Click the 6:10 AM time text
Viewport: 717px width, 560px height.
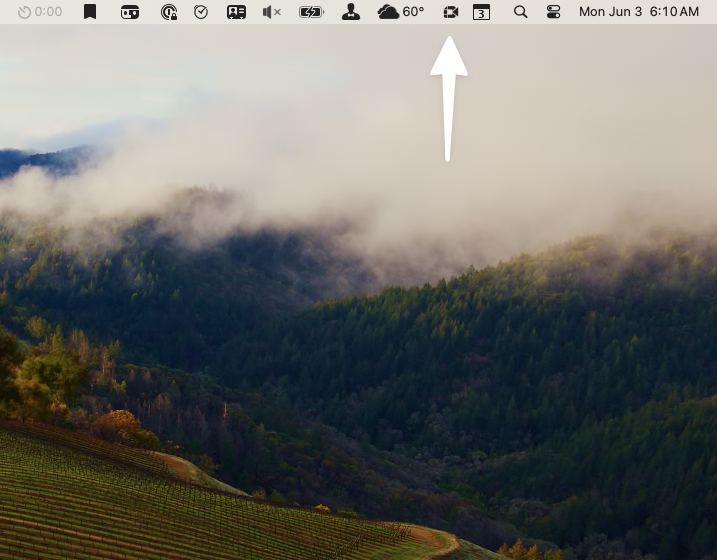pyautogui.click(x=674, y=12)
